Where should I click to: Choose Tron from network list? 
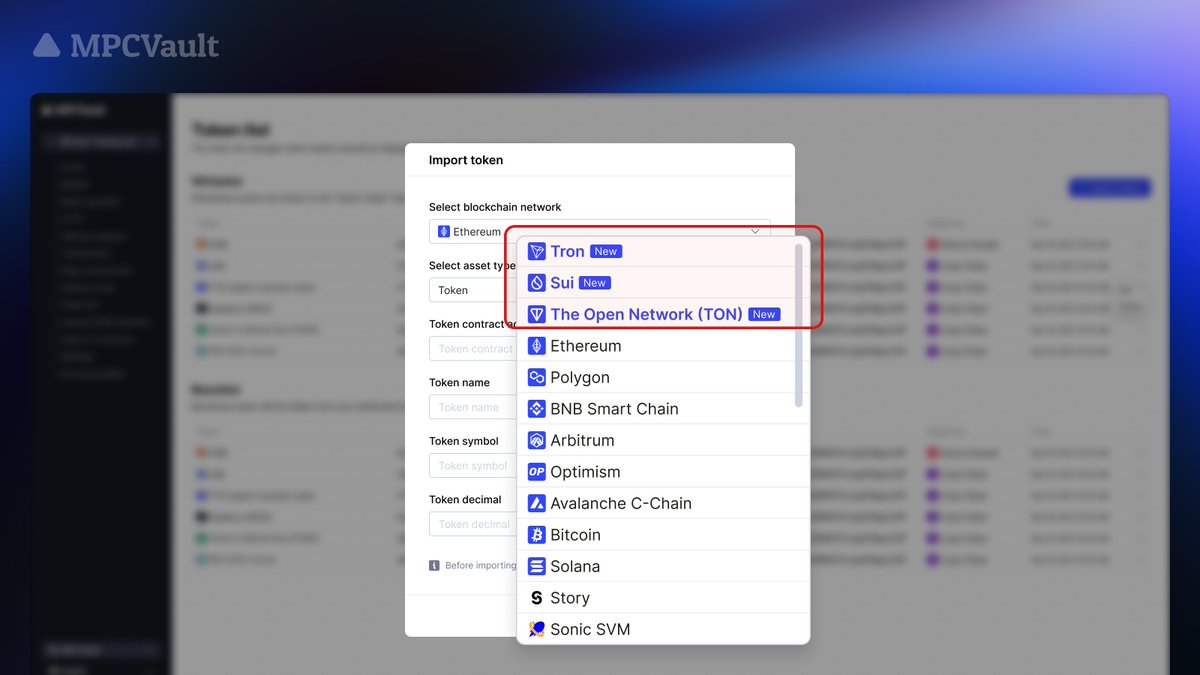point(663,251)
